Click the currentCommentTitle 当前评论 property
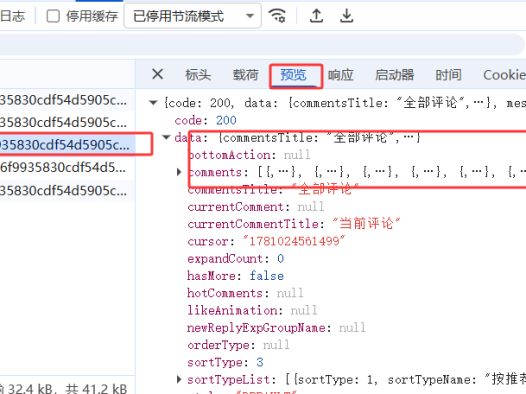The height and width of the screenshot is (394, 526). (294, 224)
